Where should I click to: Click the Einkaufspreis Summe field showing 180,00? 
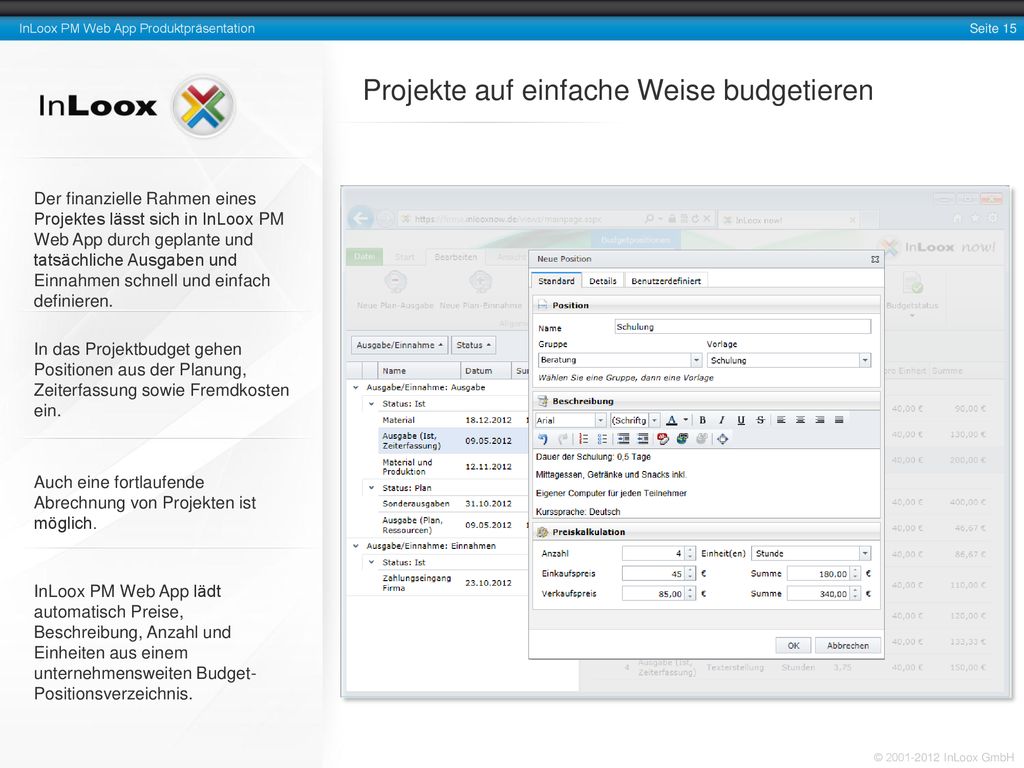[824, 573]
